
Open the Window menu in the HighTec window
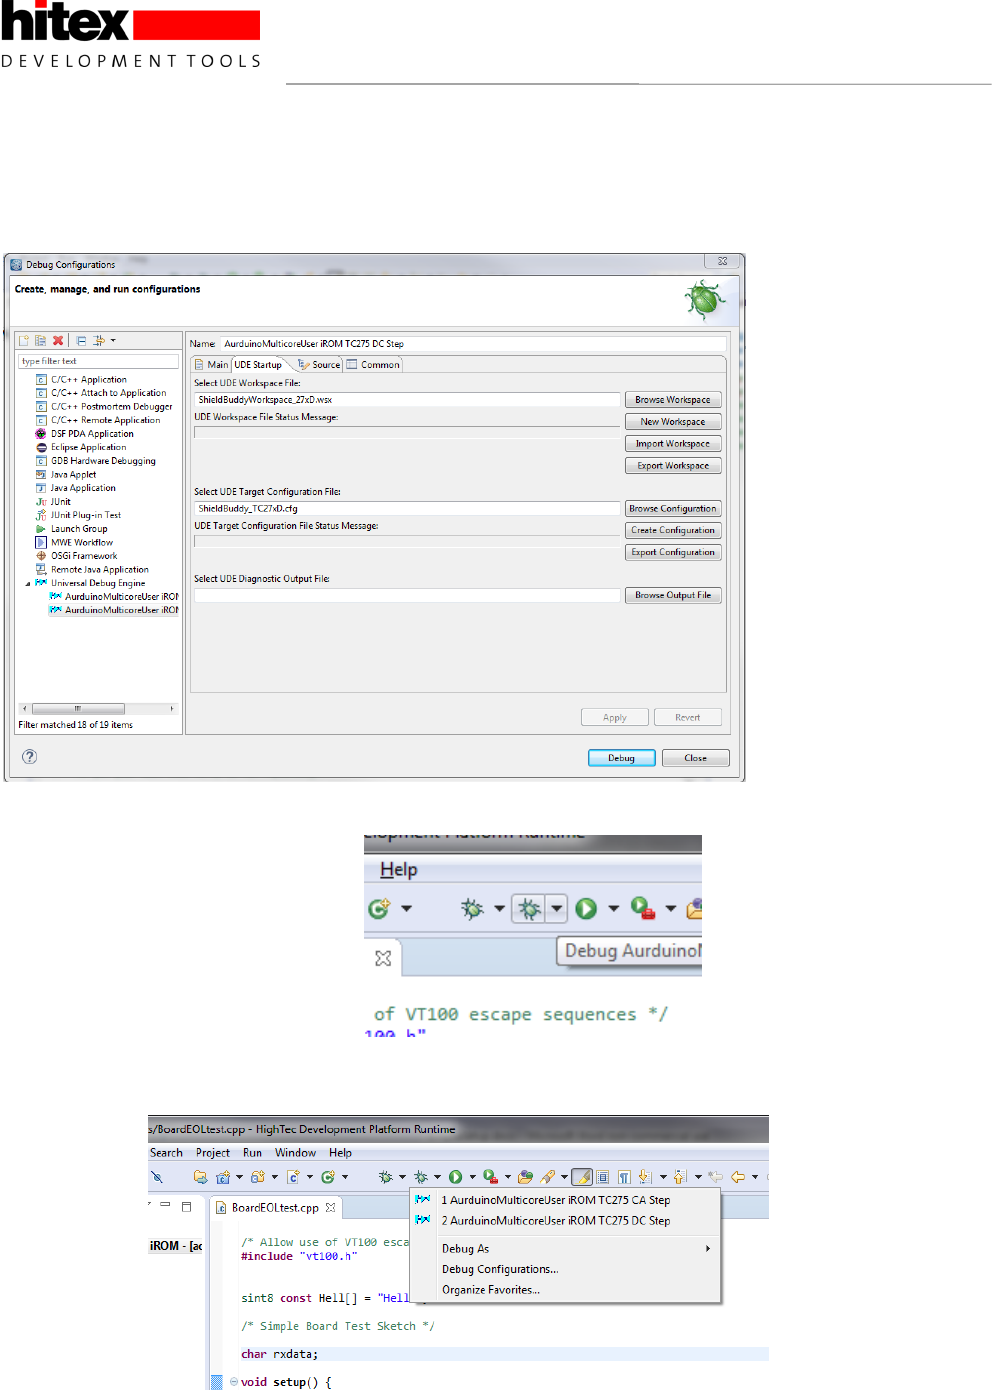(296, 1153)
